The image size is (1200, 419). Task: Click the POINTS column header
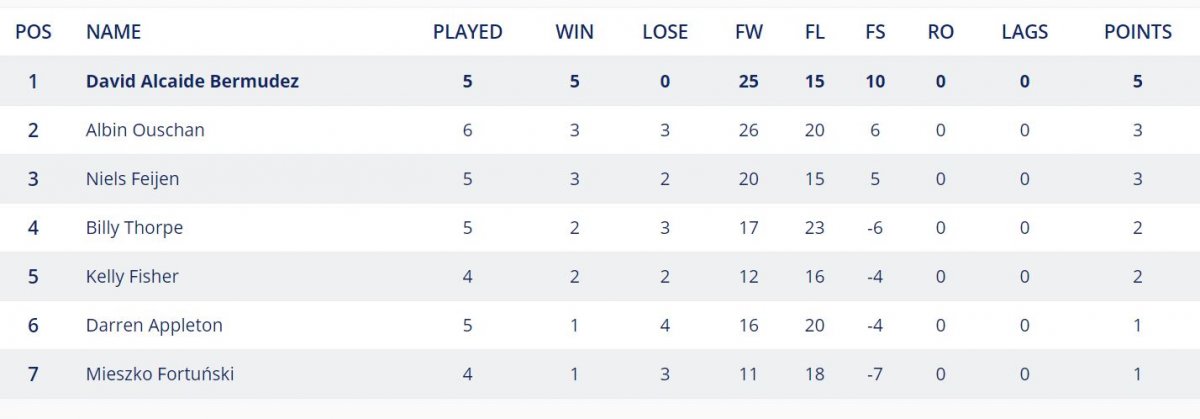[x=1137, y=32]
